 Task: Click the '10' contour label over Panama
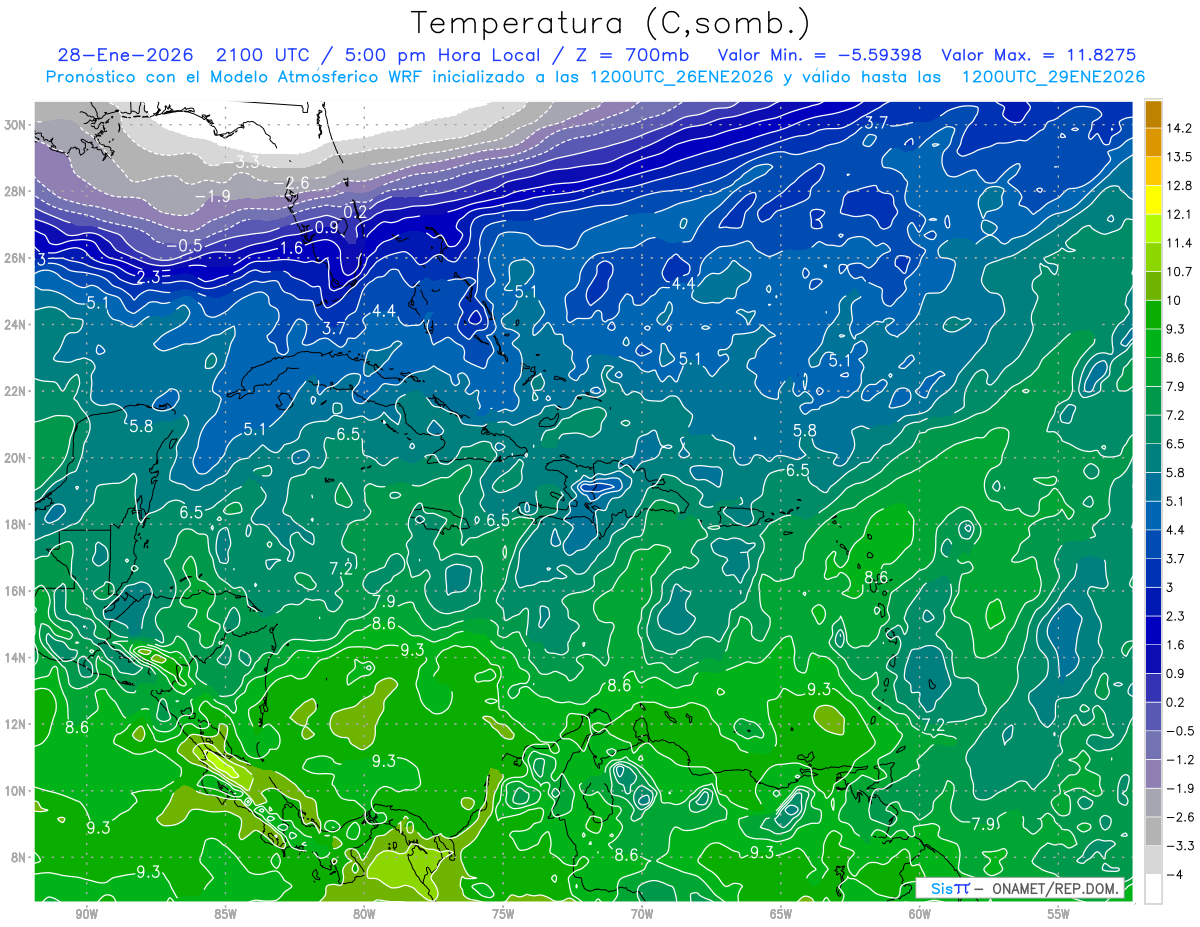coord(406,827)
